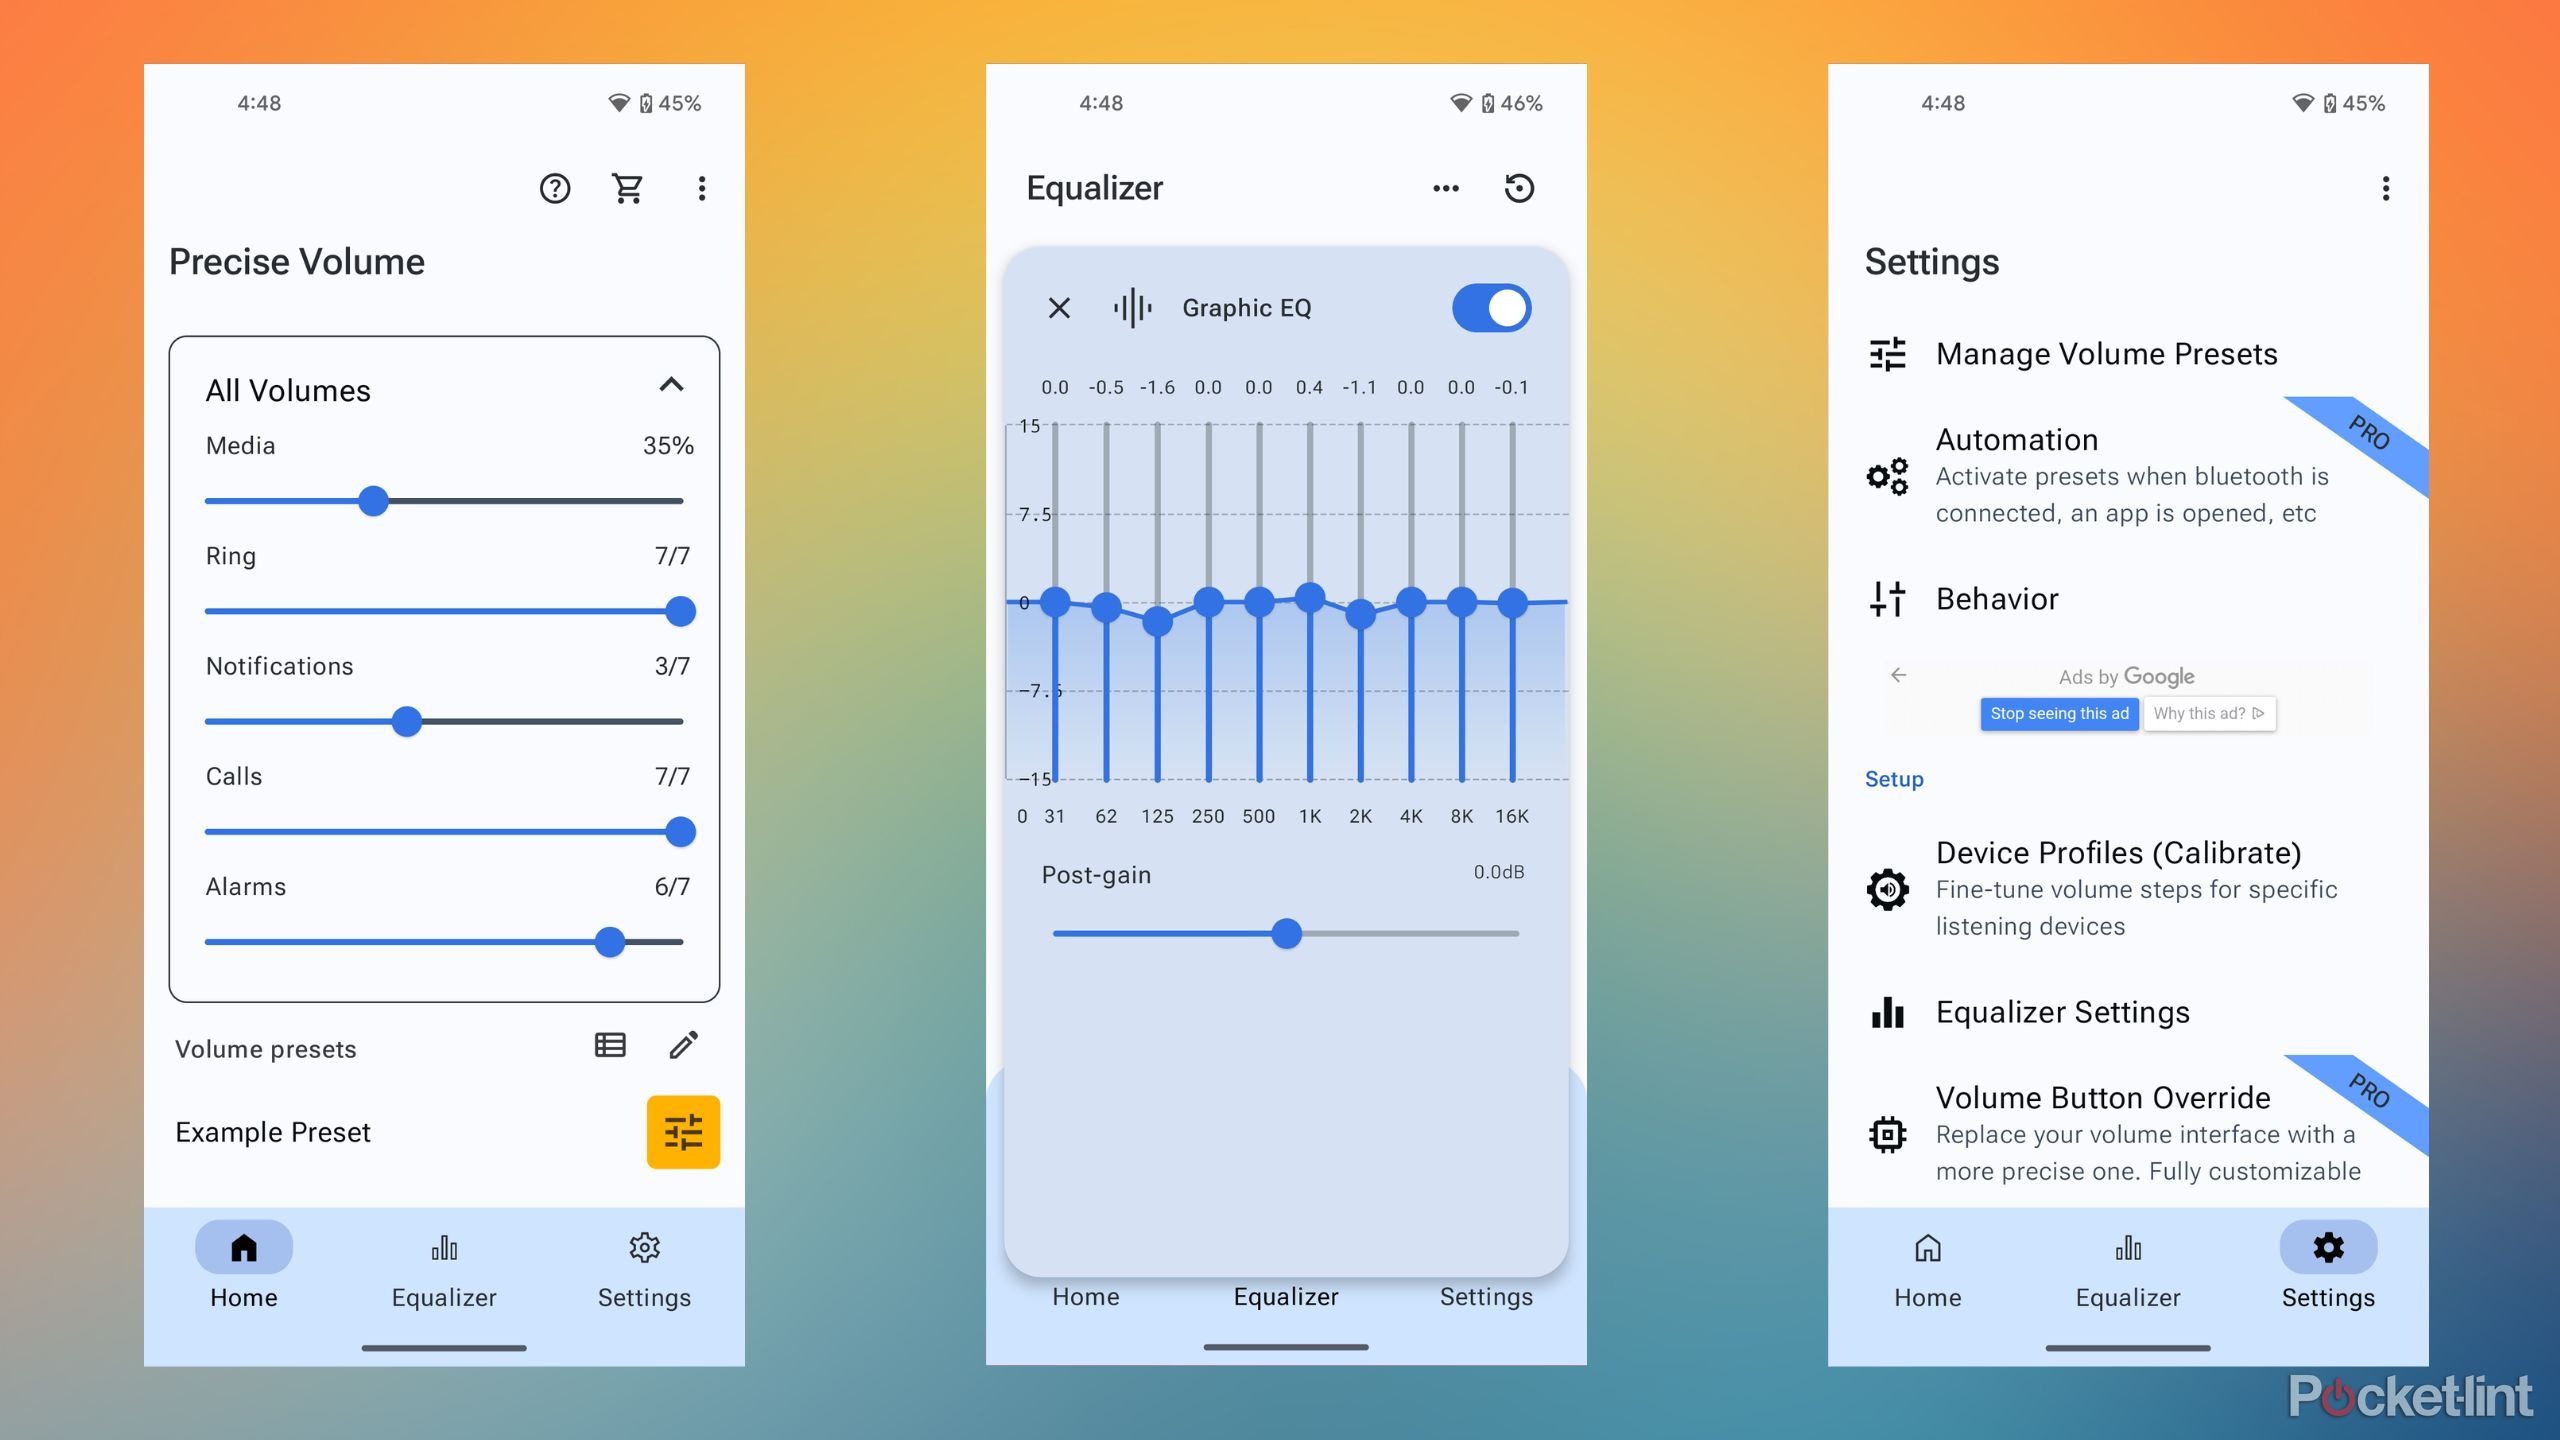Close the Graphic EQ panel with X button
The width and height of the screenshot is (2560, 1440).
coord(1060,309)
